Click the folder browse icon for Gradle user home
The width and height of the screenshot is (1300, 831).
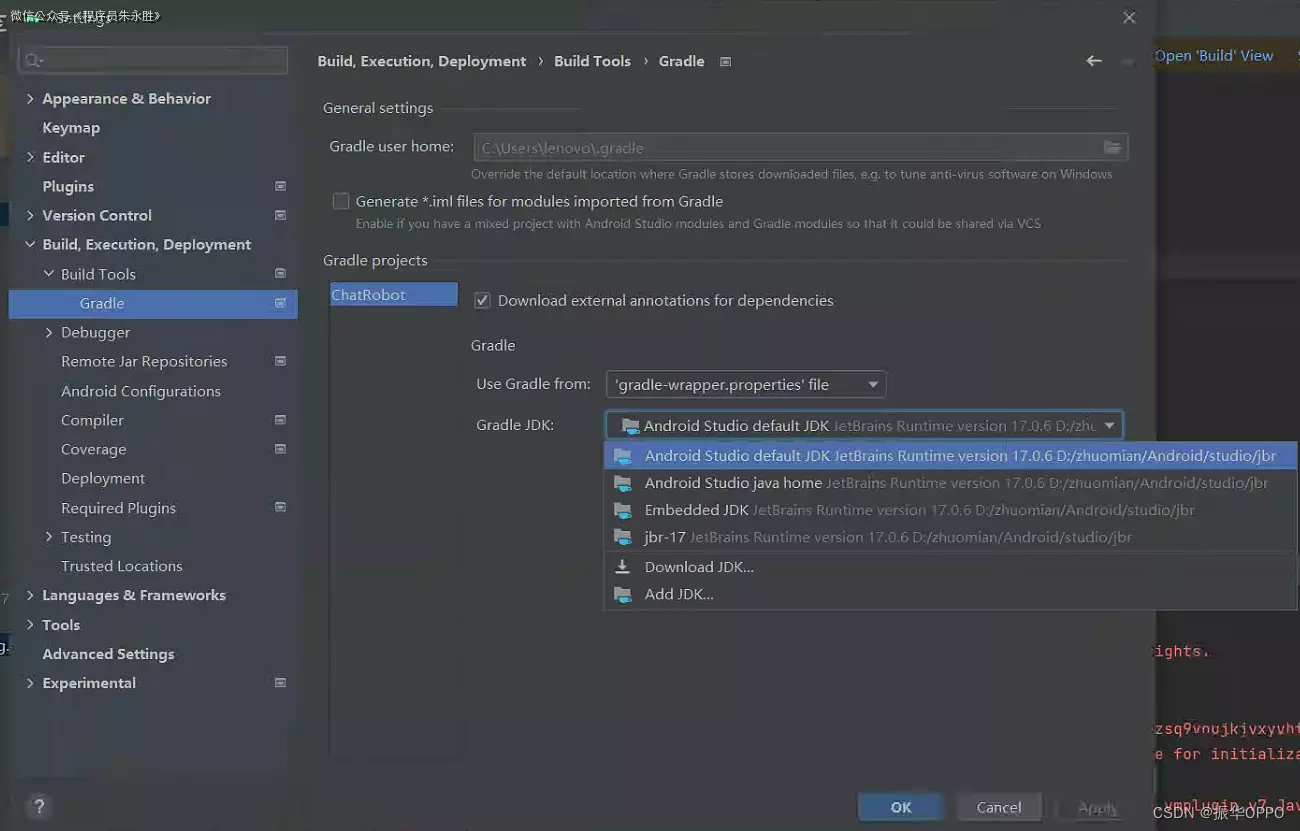tap(1112, 147)
